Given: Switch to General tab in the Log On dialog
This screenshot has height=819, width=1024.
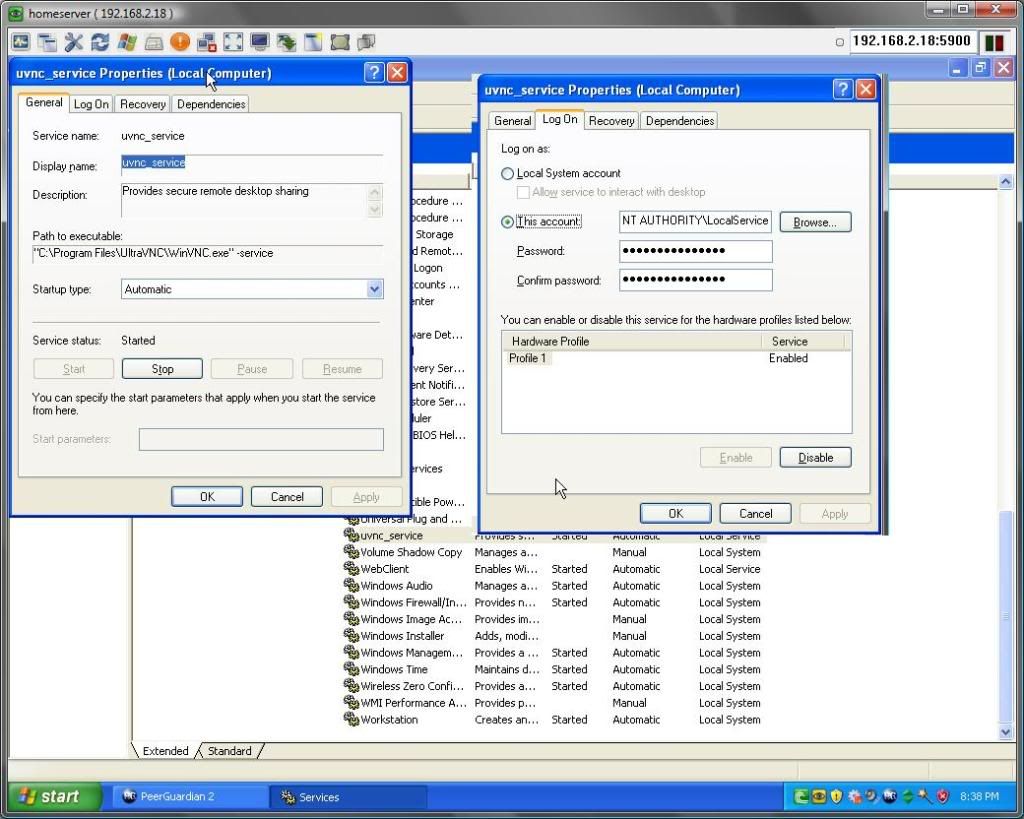Looking at the screenshot, I should pos(512,121).
